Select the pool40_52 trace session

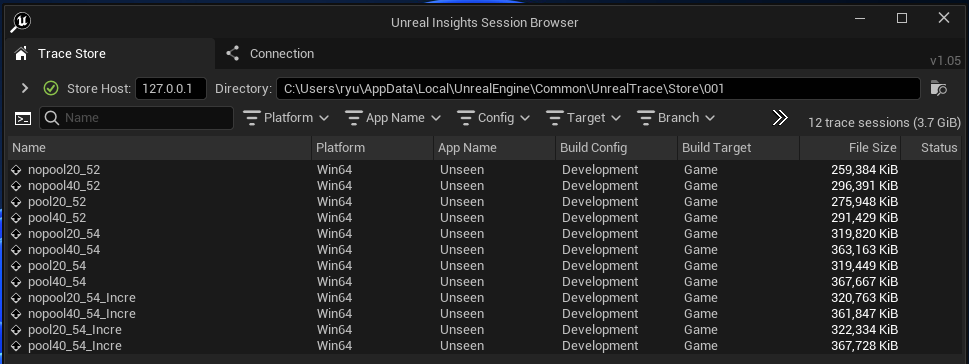click(x=485, y=218)
